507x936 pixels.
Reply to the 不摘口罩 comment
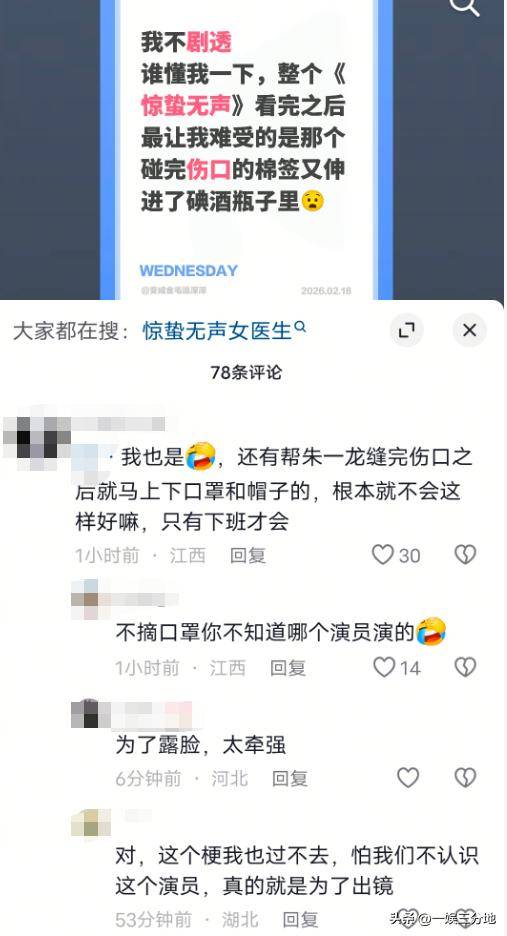288,667
